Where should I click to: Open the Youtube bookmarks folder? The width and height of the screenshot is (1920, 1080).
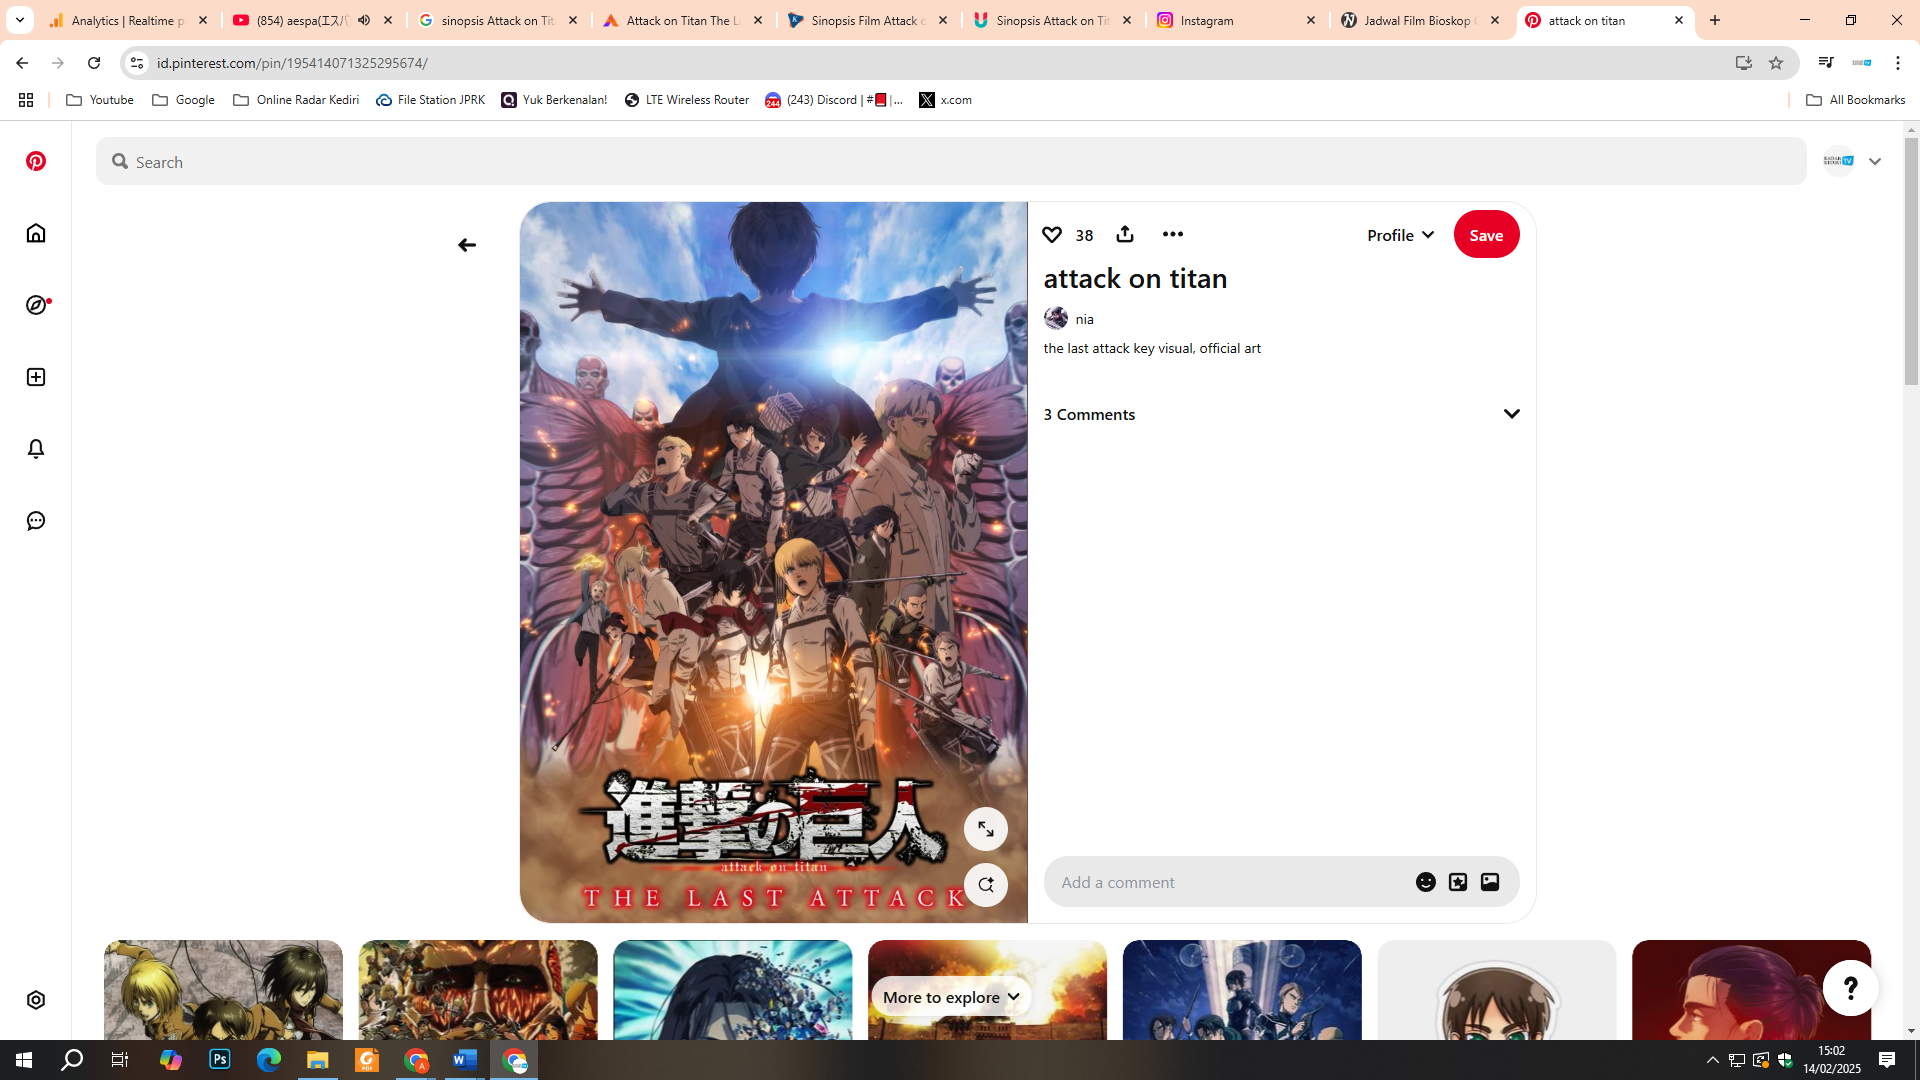click(99, 100)
